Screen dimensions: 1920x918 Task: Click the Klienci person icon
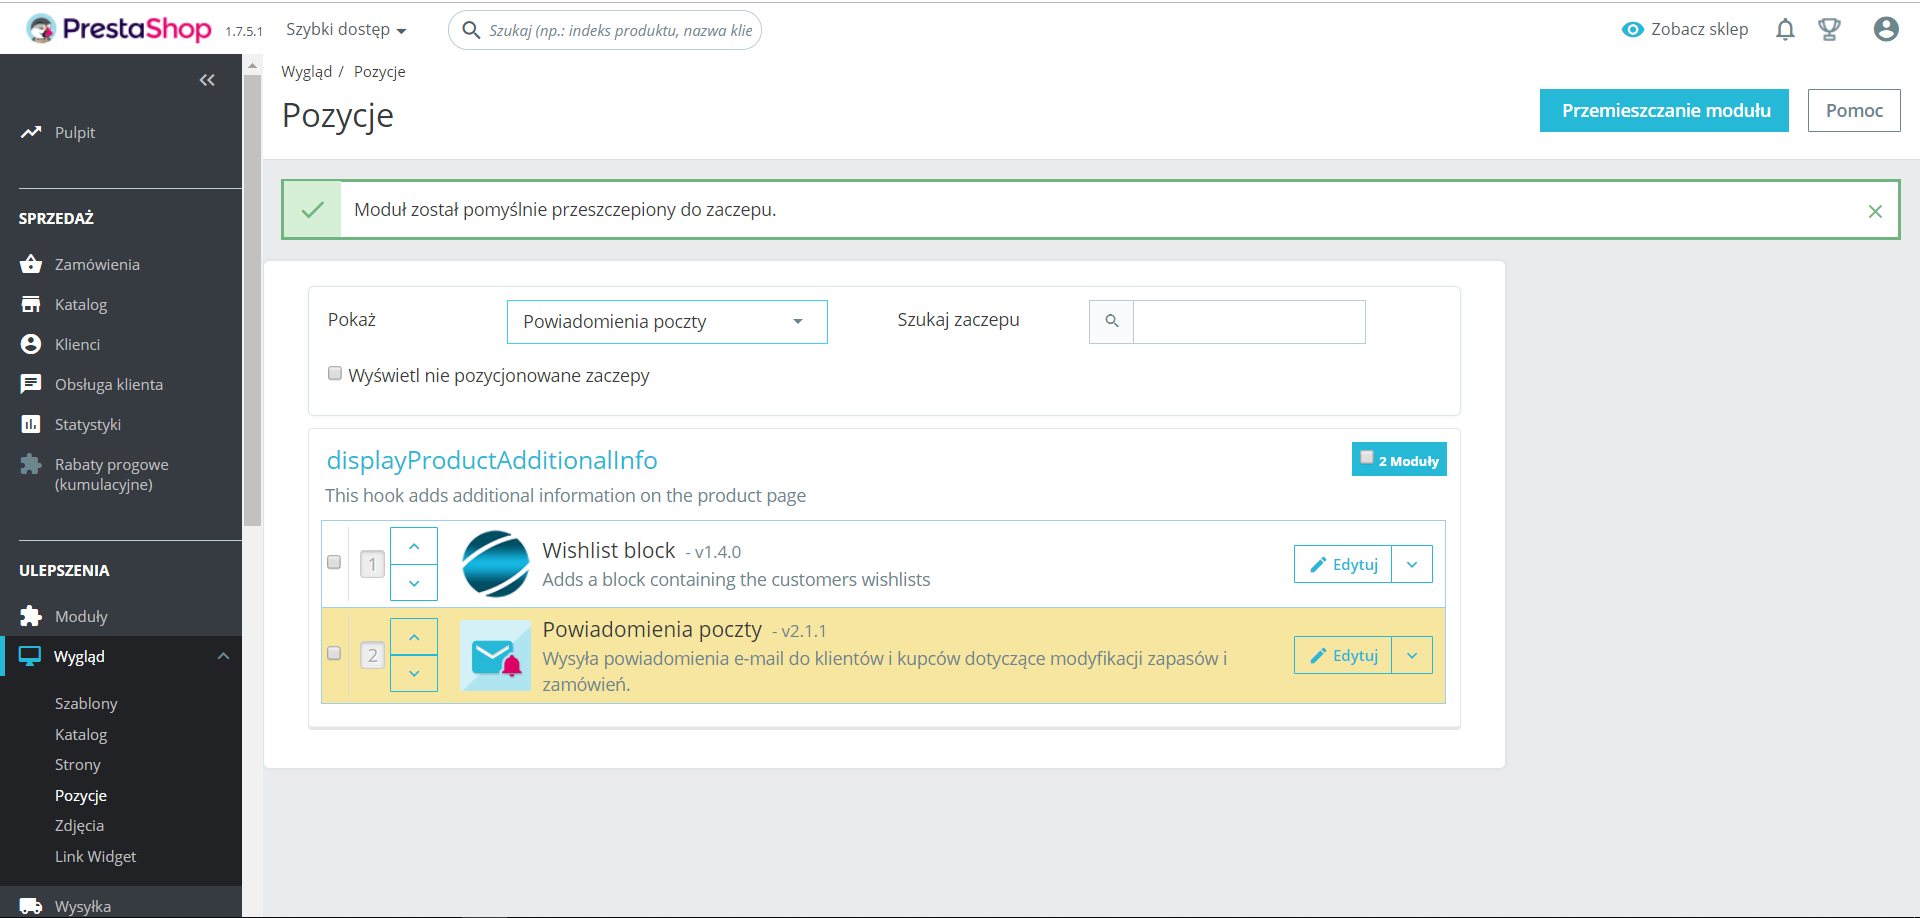click(31, 344)
